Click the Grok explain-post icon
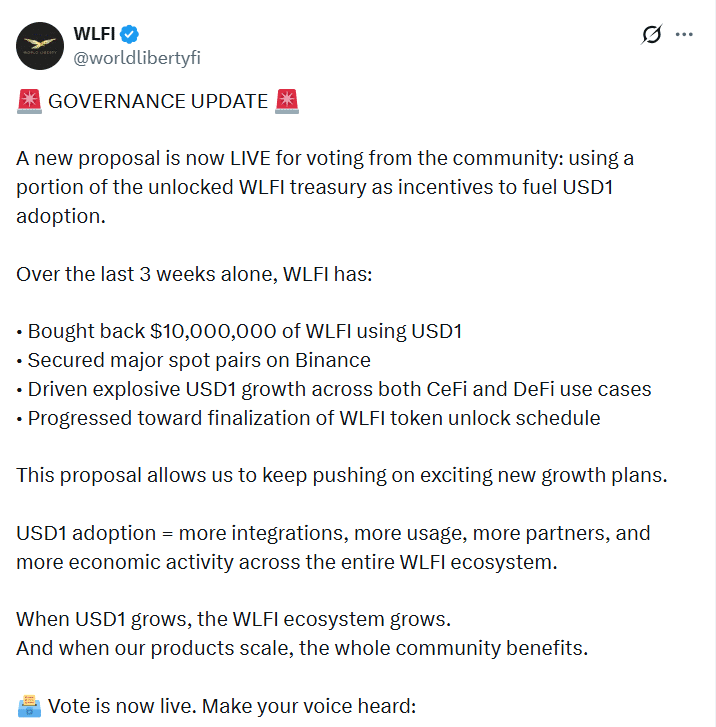Image resolution: width=716 pixels, height=727 pixels. click(651, 34)
